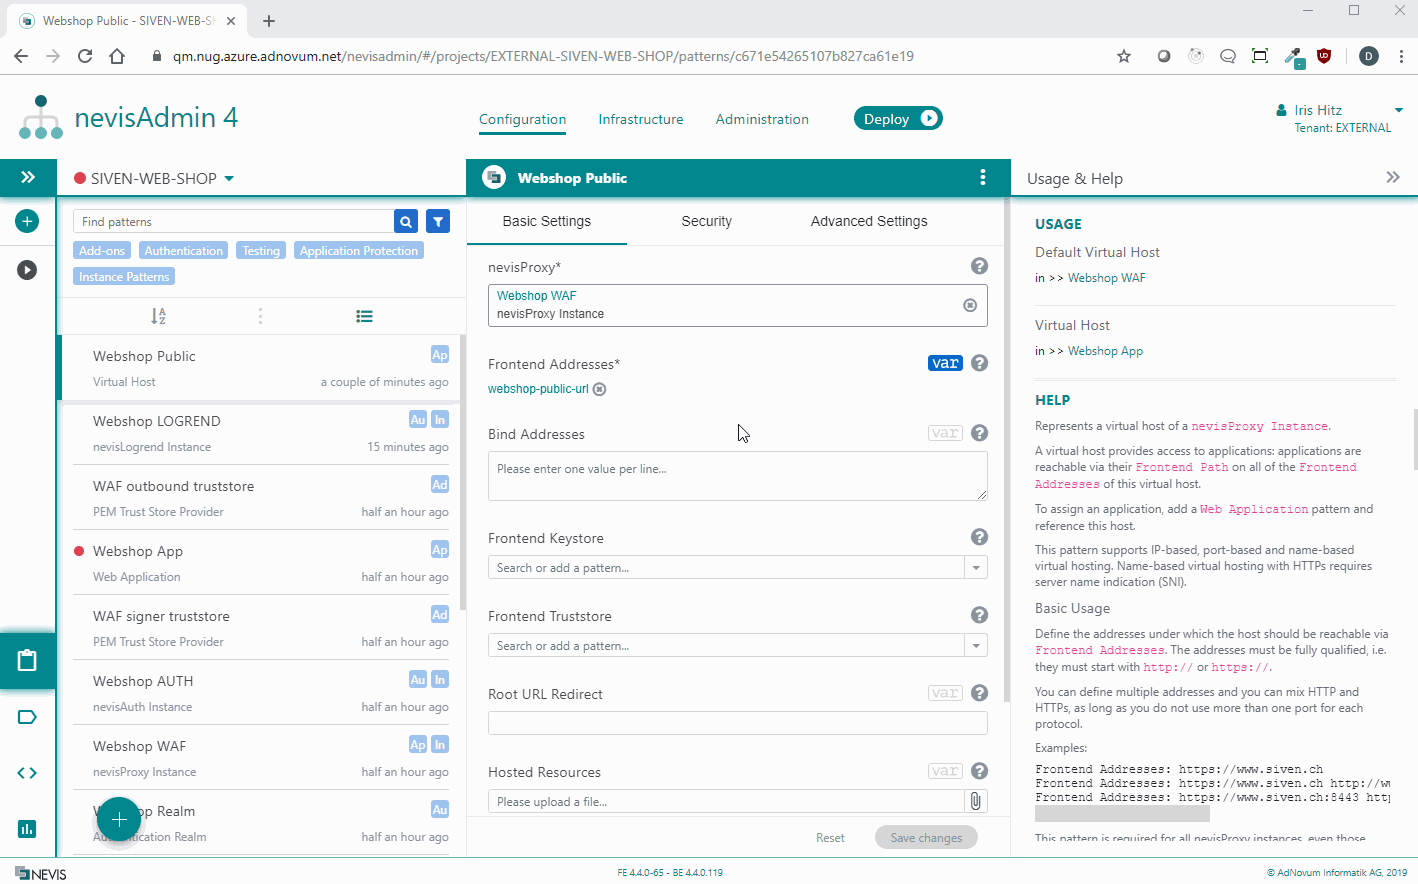The height and width of the screenshot is (884, 1418).
Task: Open the Webshop App link under Virtual Host
Action: (1105, 351)
